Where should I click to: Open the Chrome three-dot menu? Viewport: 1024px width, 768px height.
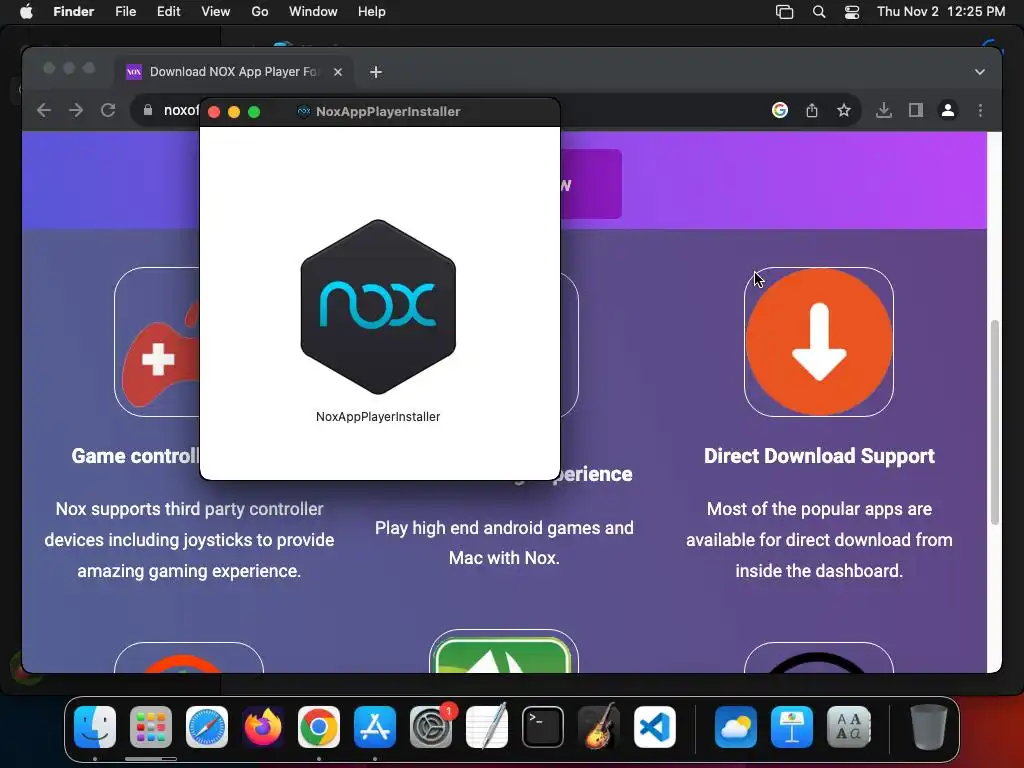coord(980,110)
